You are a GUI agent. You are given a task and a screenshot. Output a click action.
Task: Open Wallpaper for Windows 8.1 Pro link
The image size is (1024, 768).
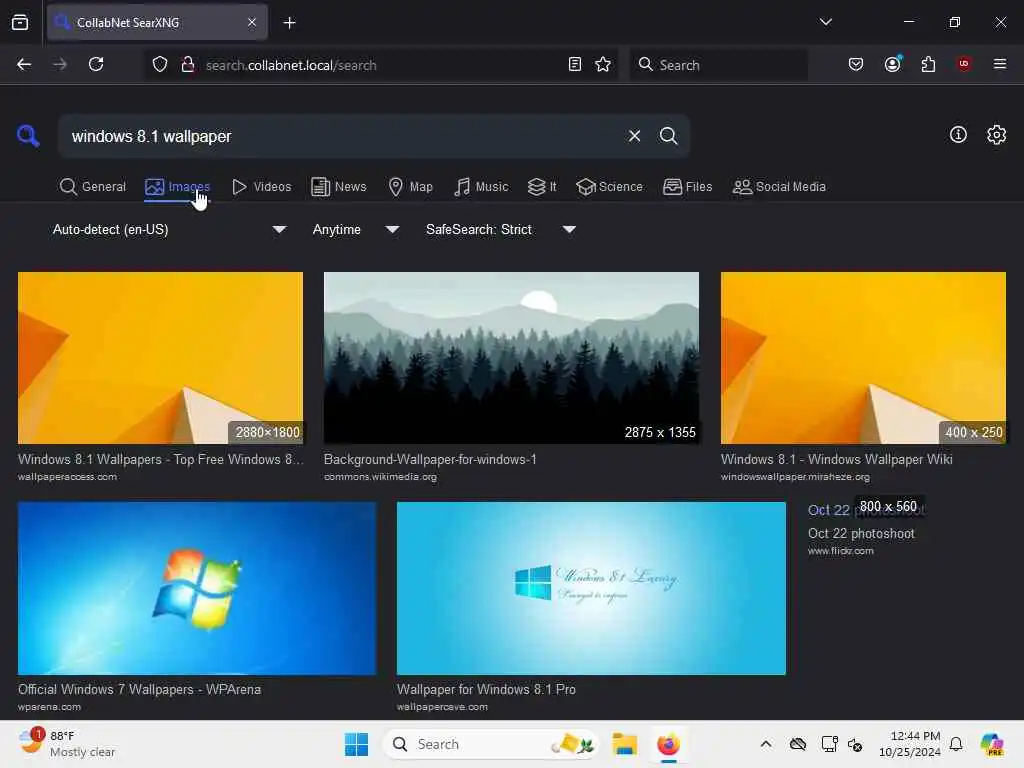[x=487, y=689]
